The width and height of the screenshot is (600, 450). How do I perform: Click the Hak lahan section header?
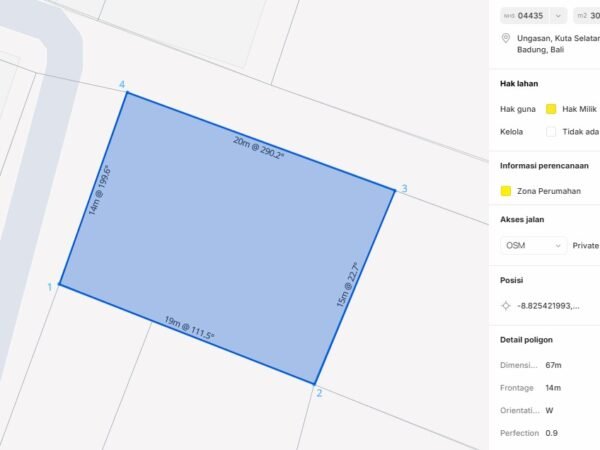click(x=520, y=85)
